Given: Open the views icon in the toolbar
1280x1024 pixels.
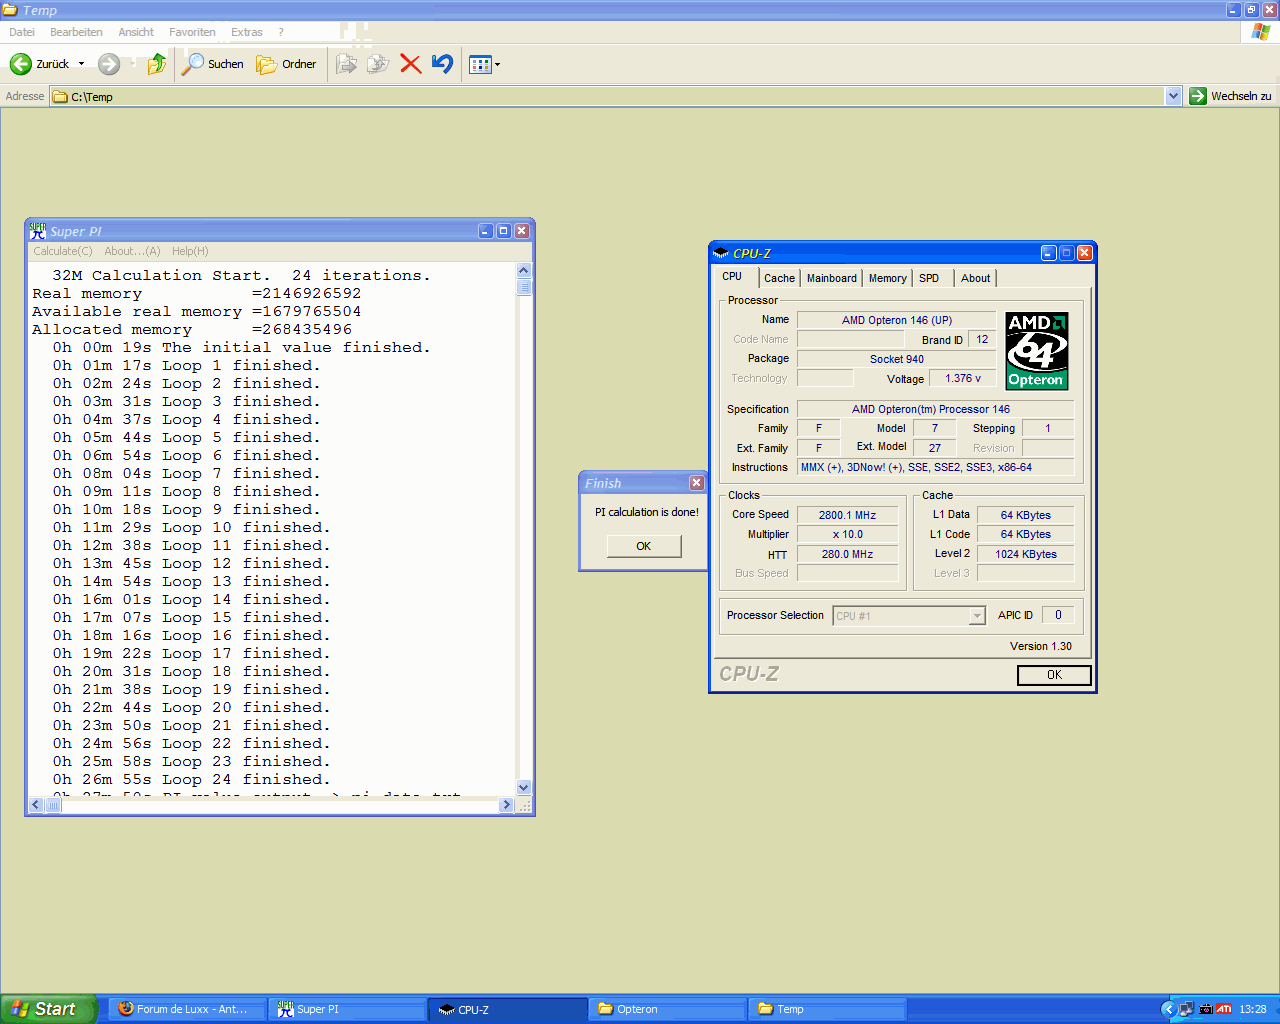Looking at the screenshot, I should (x=480, y=64).
